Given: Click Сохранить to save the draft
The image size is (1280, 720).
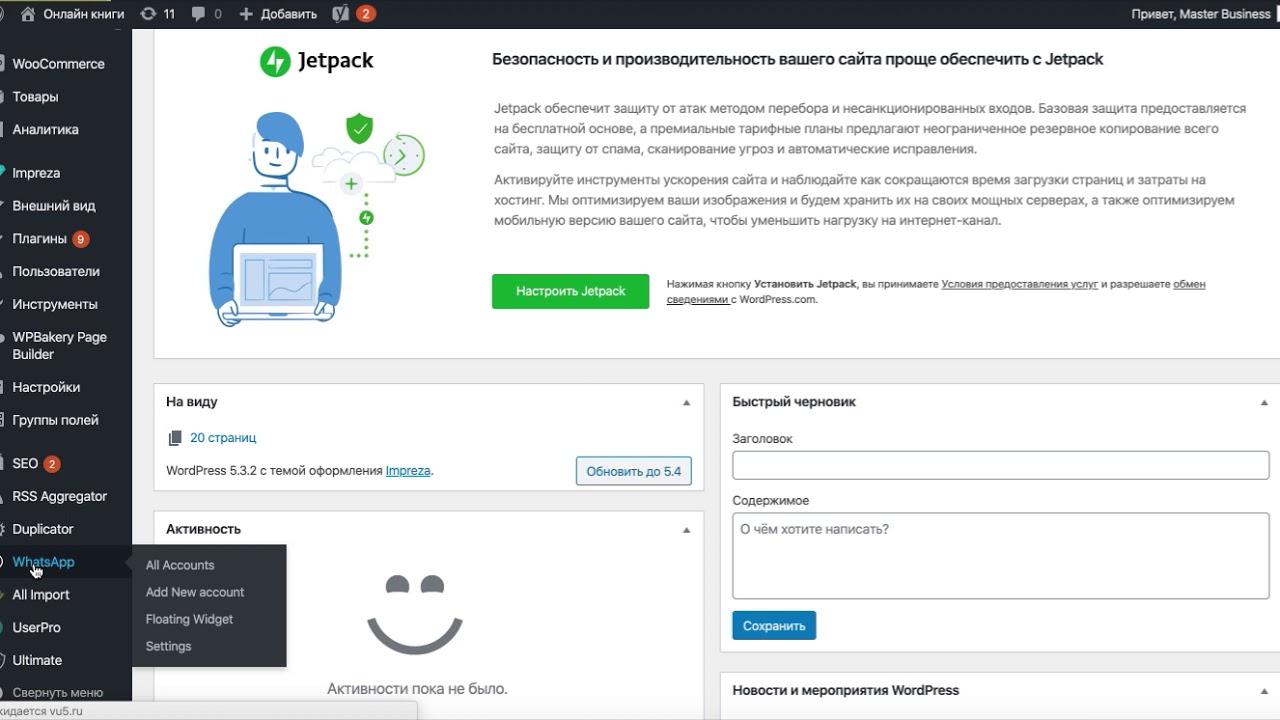Looking at the screenshot, I should pyautogui.click(x=774, y=626).
